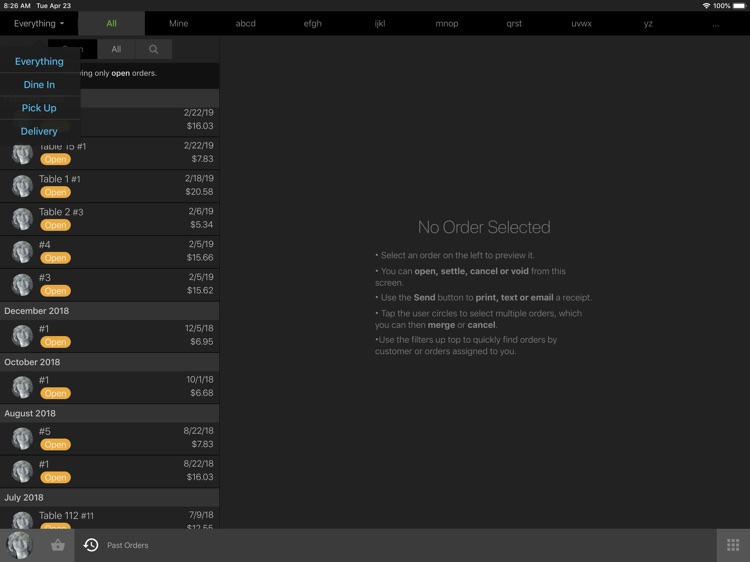Click the July 2018 section header
This screenshot has height=562, width=750.
110,497
